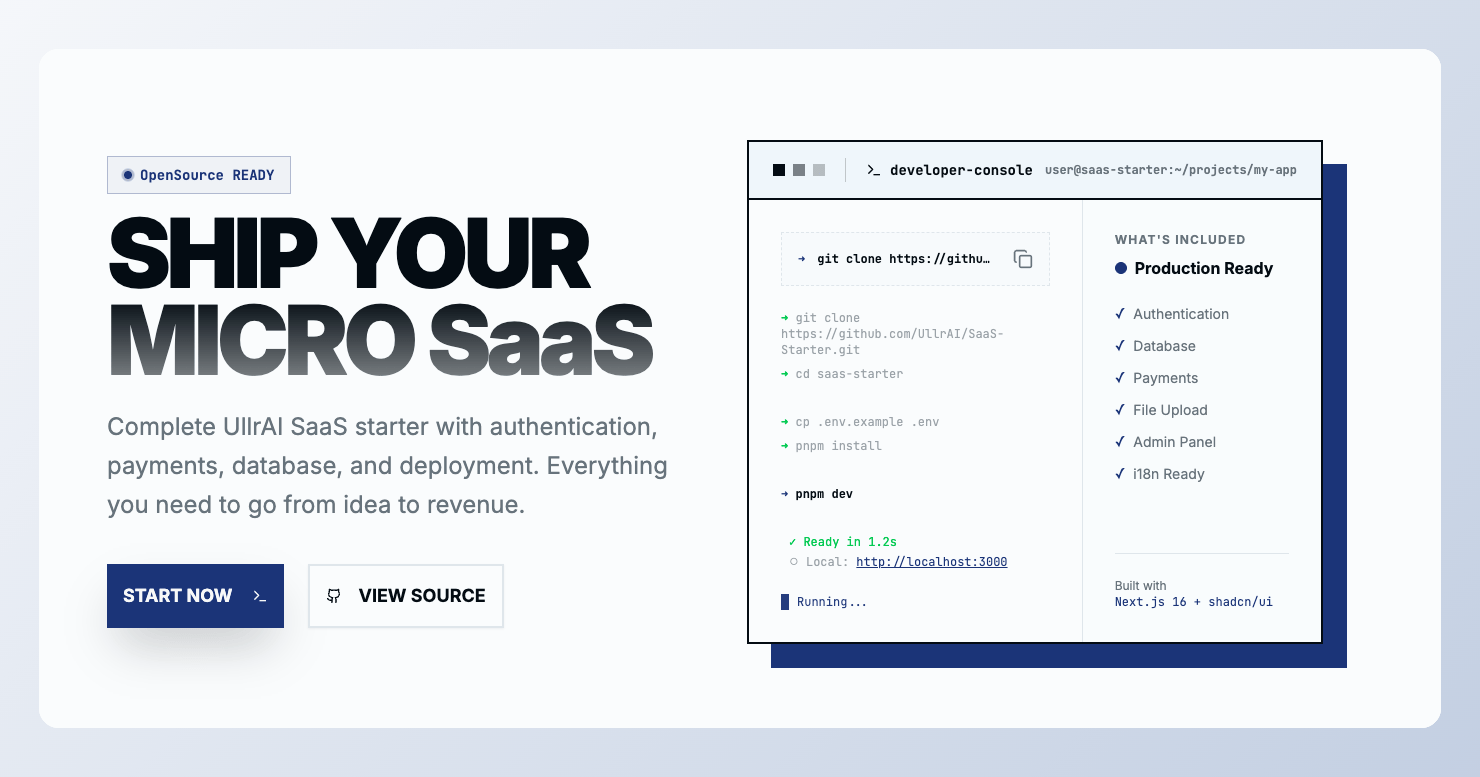Viewport: 1480px width, 777px height.
Task: Copy the git clone command
Action: pyautogui.click(x=1023, y=259)
